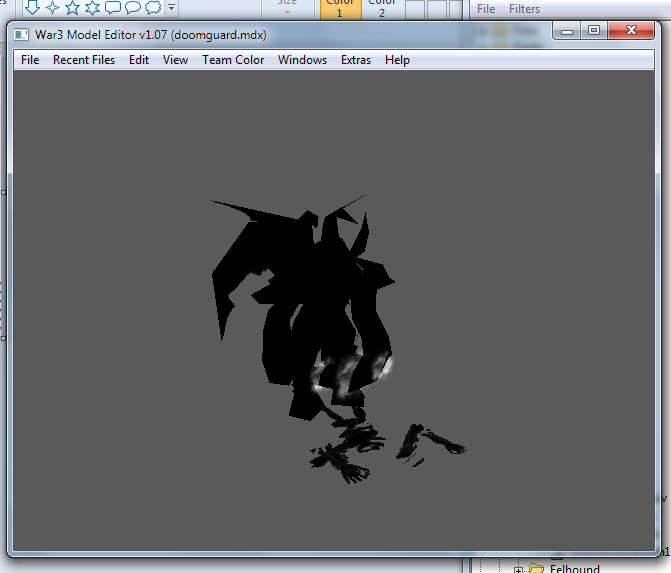Image resolution: width=671 pixels, height=573 pixels.
Task: Expand the Felhound folder tree node
Action: (x=518, y=569)
